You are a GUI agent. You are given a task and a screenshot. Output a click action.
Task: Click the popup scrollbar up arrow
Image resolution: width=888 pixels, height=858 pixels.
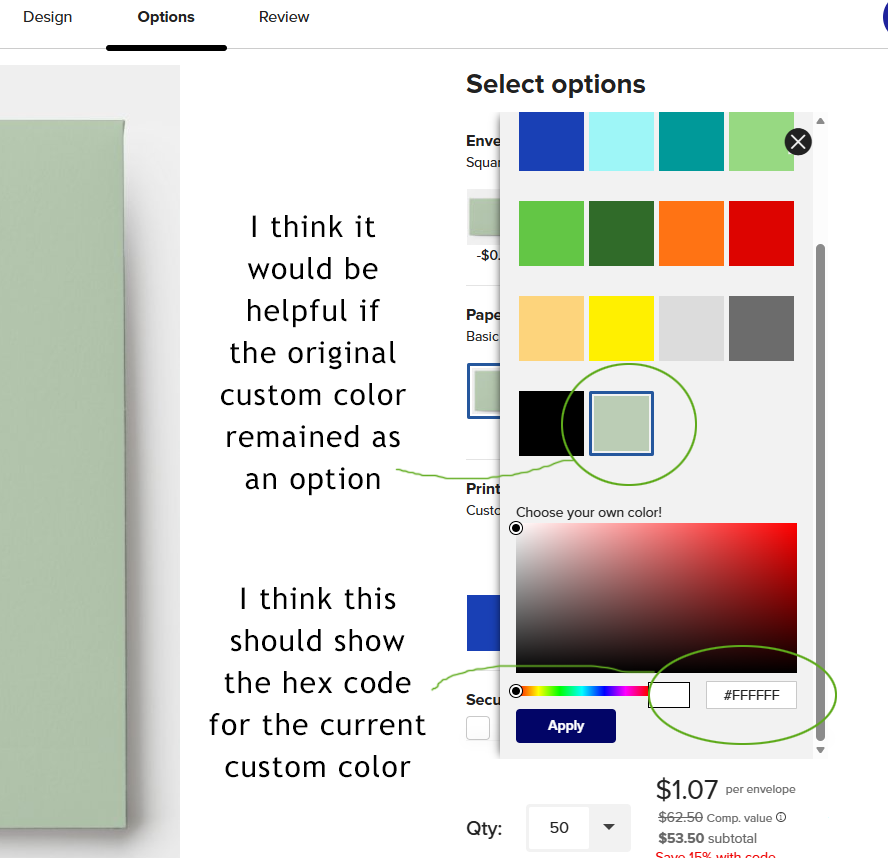[x=820, y=121]
